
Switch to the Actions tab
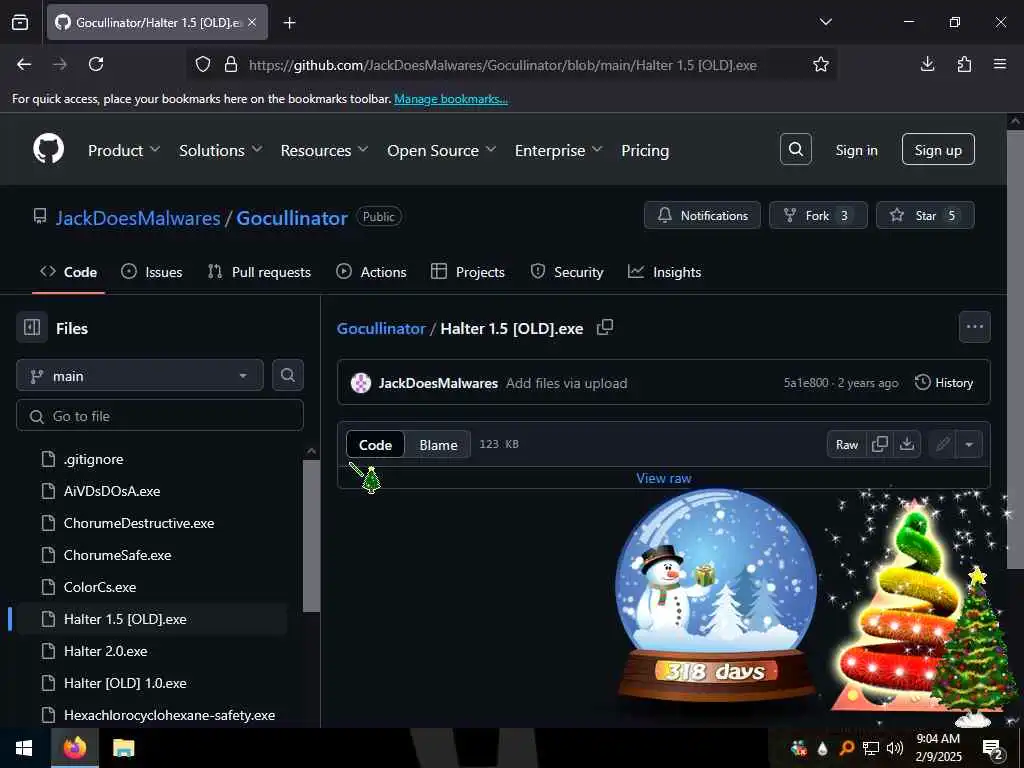pyautogui.click(x=371, y=272)
